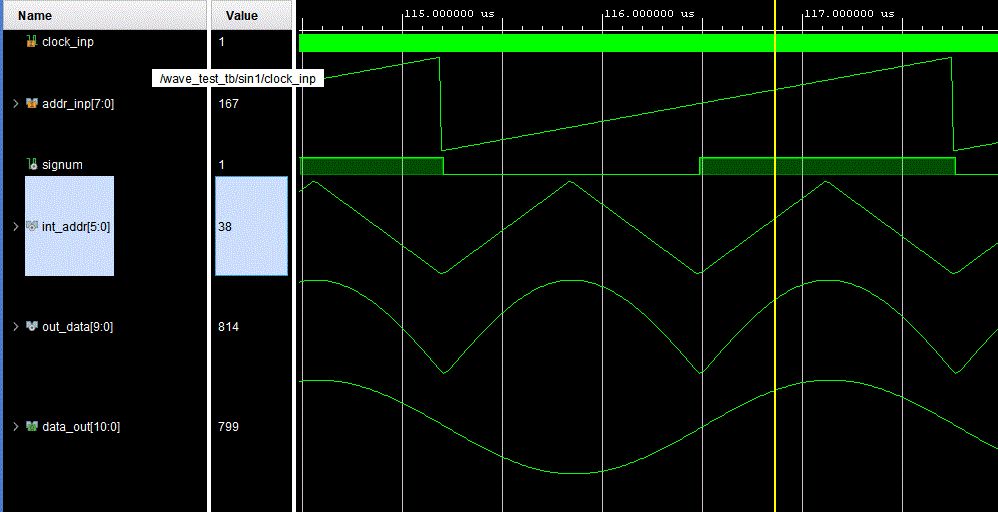The height and width of the screenshot is (512, 998).
Task: Click the signum value 1
Action: (221, 165)
